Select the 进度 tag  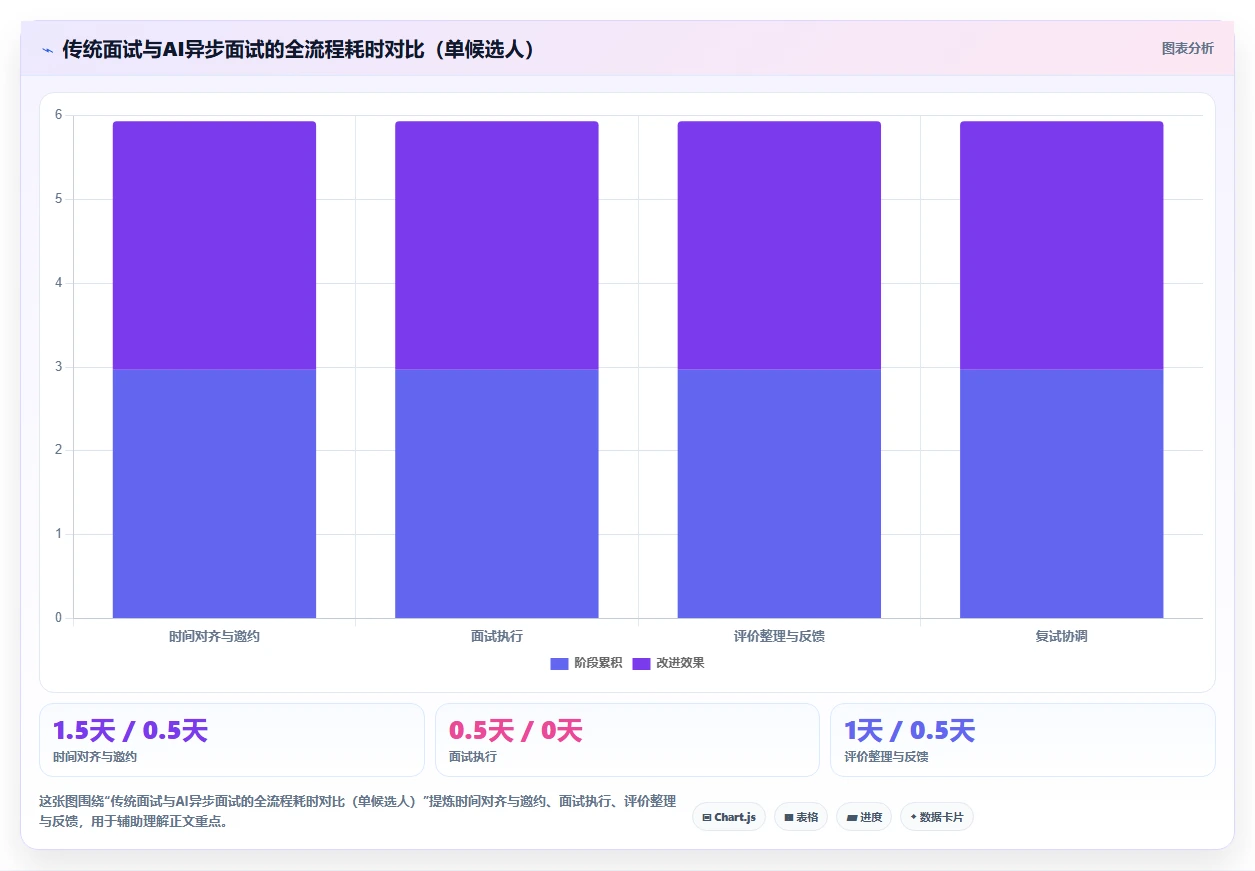point(864,817)
